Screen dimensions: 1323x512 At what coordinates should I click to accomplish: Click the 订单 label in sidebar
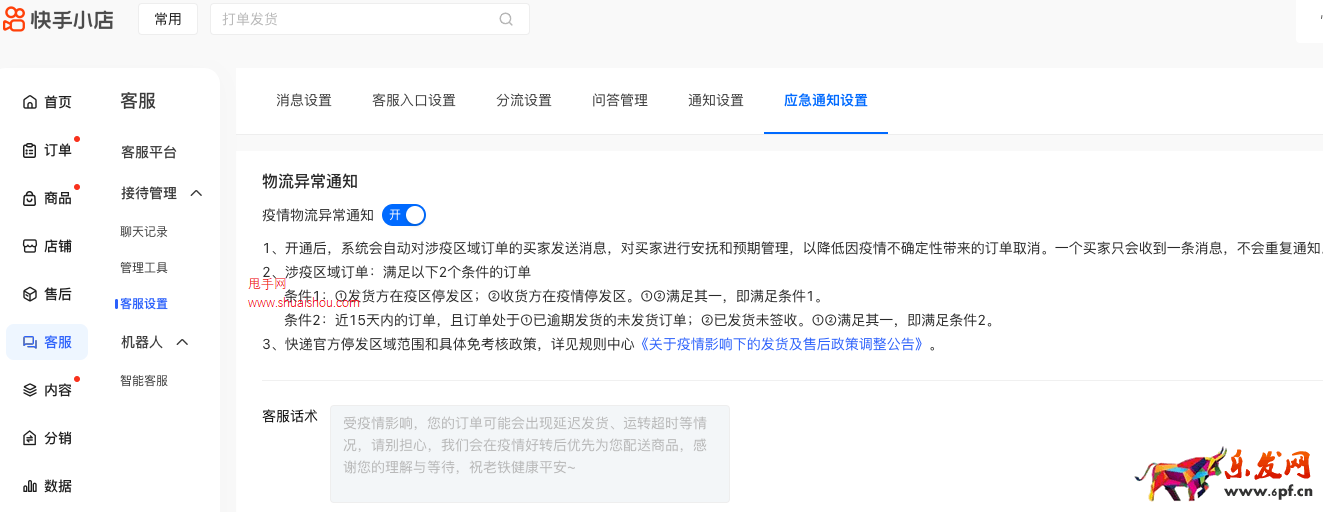pyautogui.click(x=58, y=150)
